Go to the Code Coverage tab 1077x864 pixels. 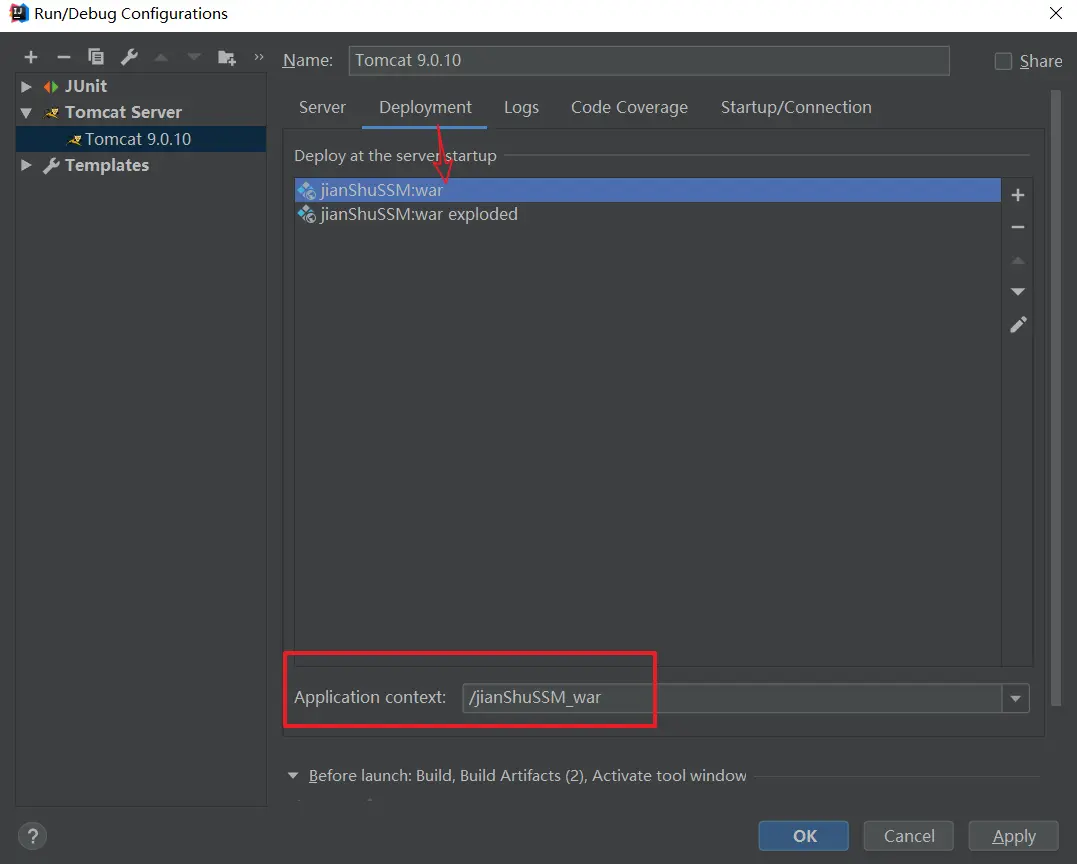click(x=629, y=107)
